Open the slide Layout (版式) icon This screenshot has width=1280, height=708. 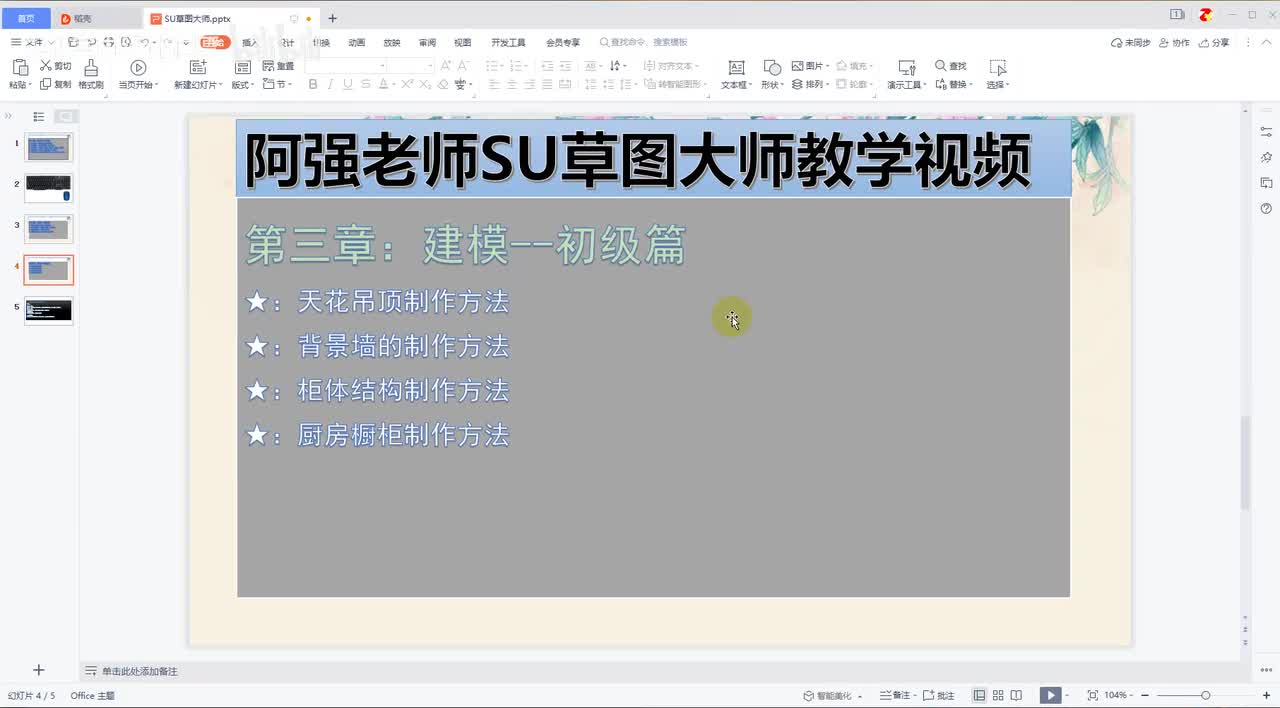coord(242,67)
